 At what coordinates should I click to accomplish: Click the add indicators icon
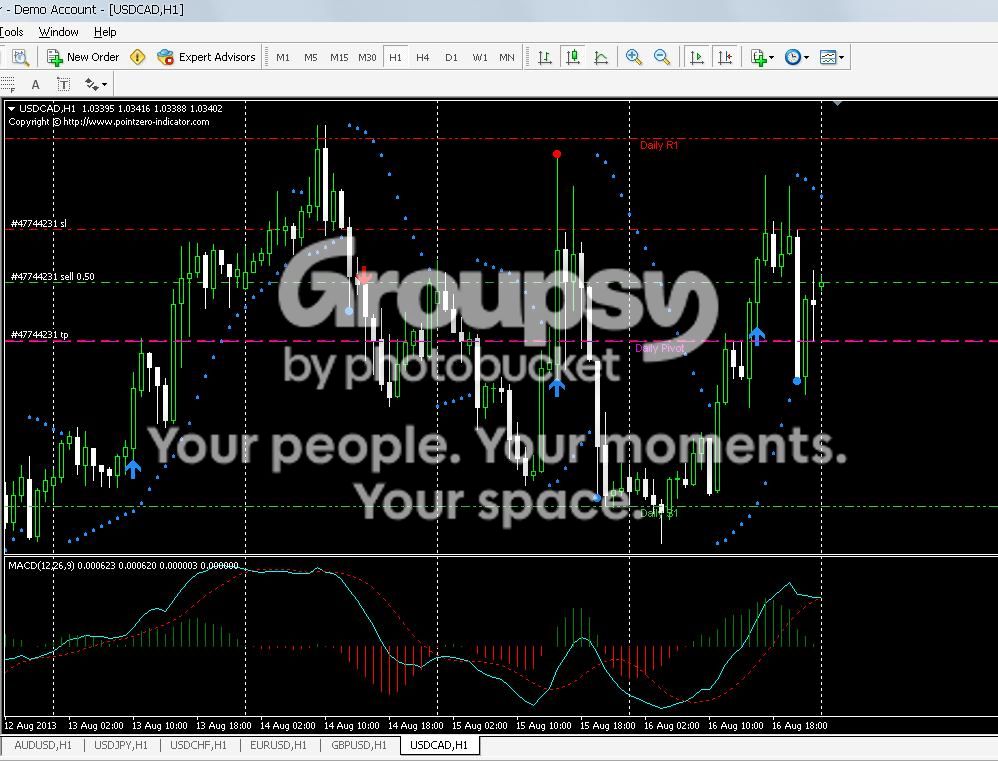758,57
